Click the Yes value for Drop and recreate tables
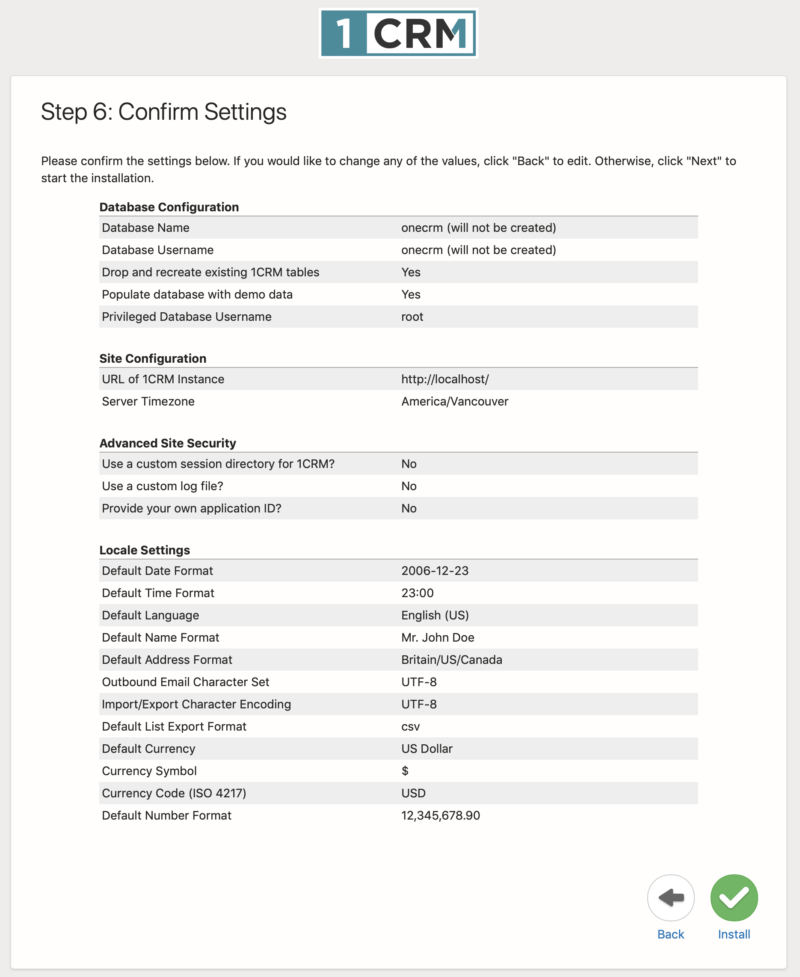This screenshot has height=977, width=800. tap(410, 272)
